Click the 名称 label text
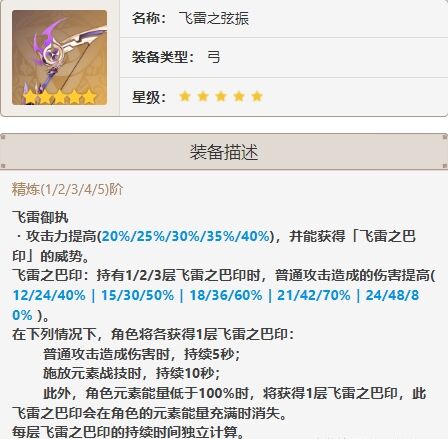This screenshot has width=448, height=439. coord(149,18)
